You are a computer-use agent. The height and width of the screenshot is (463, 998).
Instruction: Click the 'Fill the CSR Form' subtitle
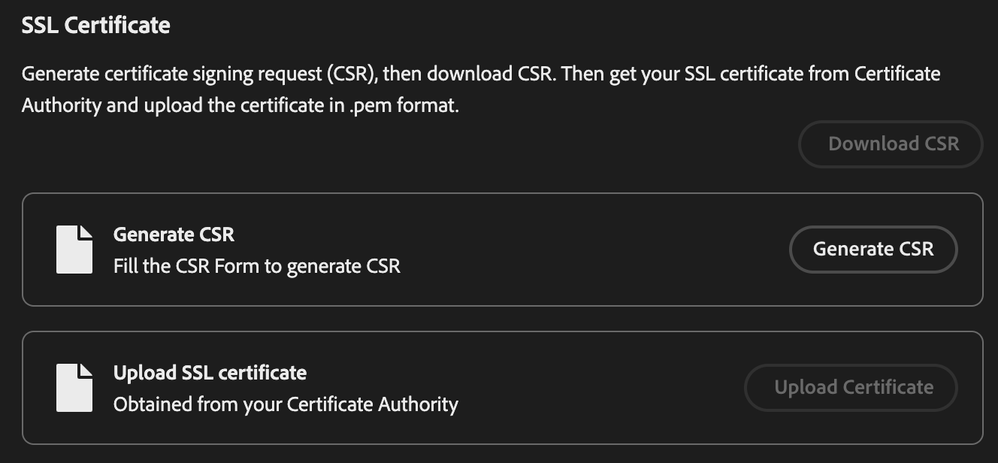pos(256,266)
